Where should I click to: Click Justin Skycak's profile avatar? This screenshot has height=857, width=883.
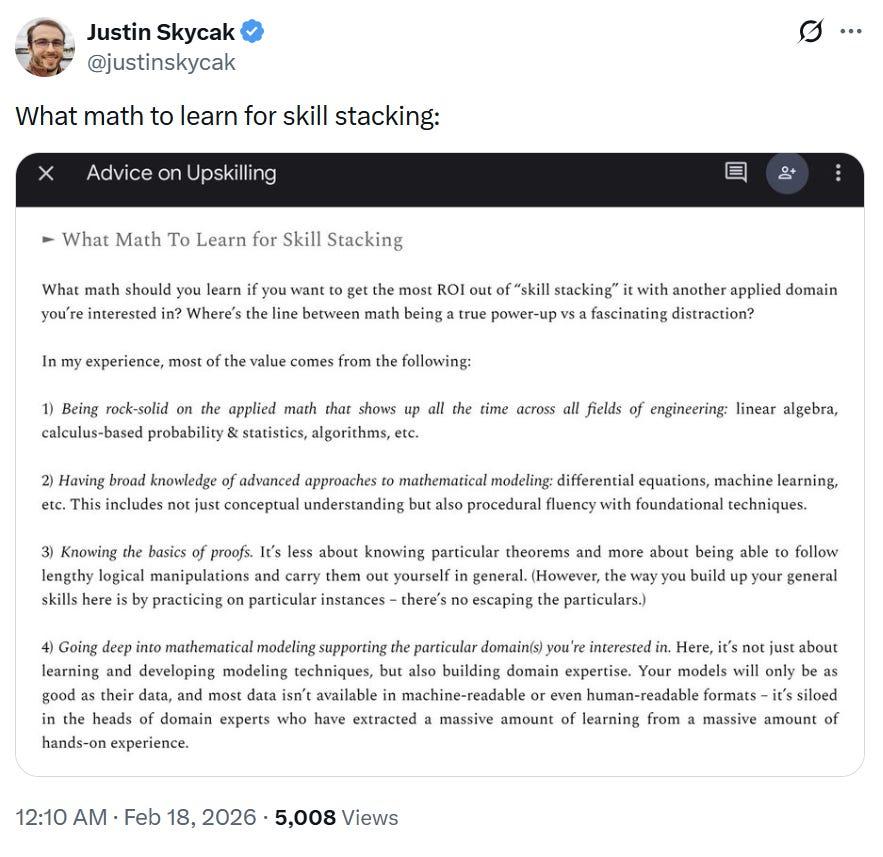[x=45, y=46]
